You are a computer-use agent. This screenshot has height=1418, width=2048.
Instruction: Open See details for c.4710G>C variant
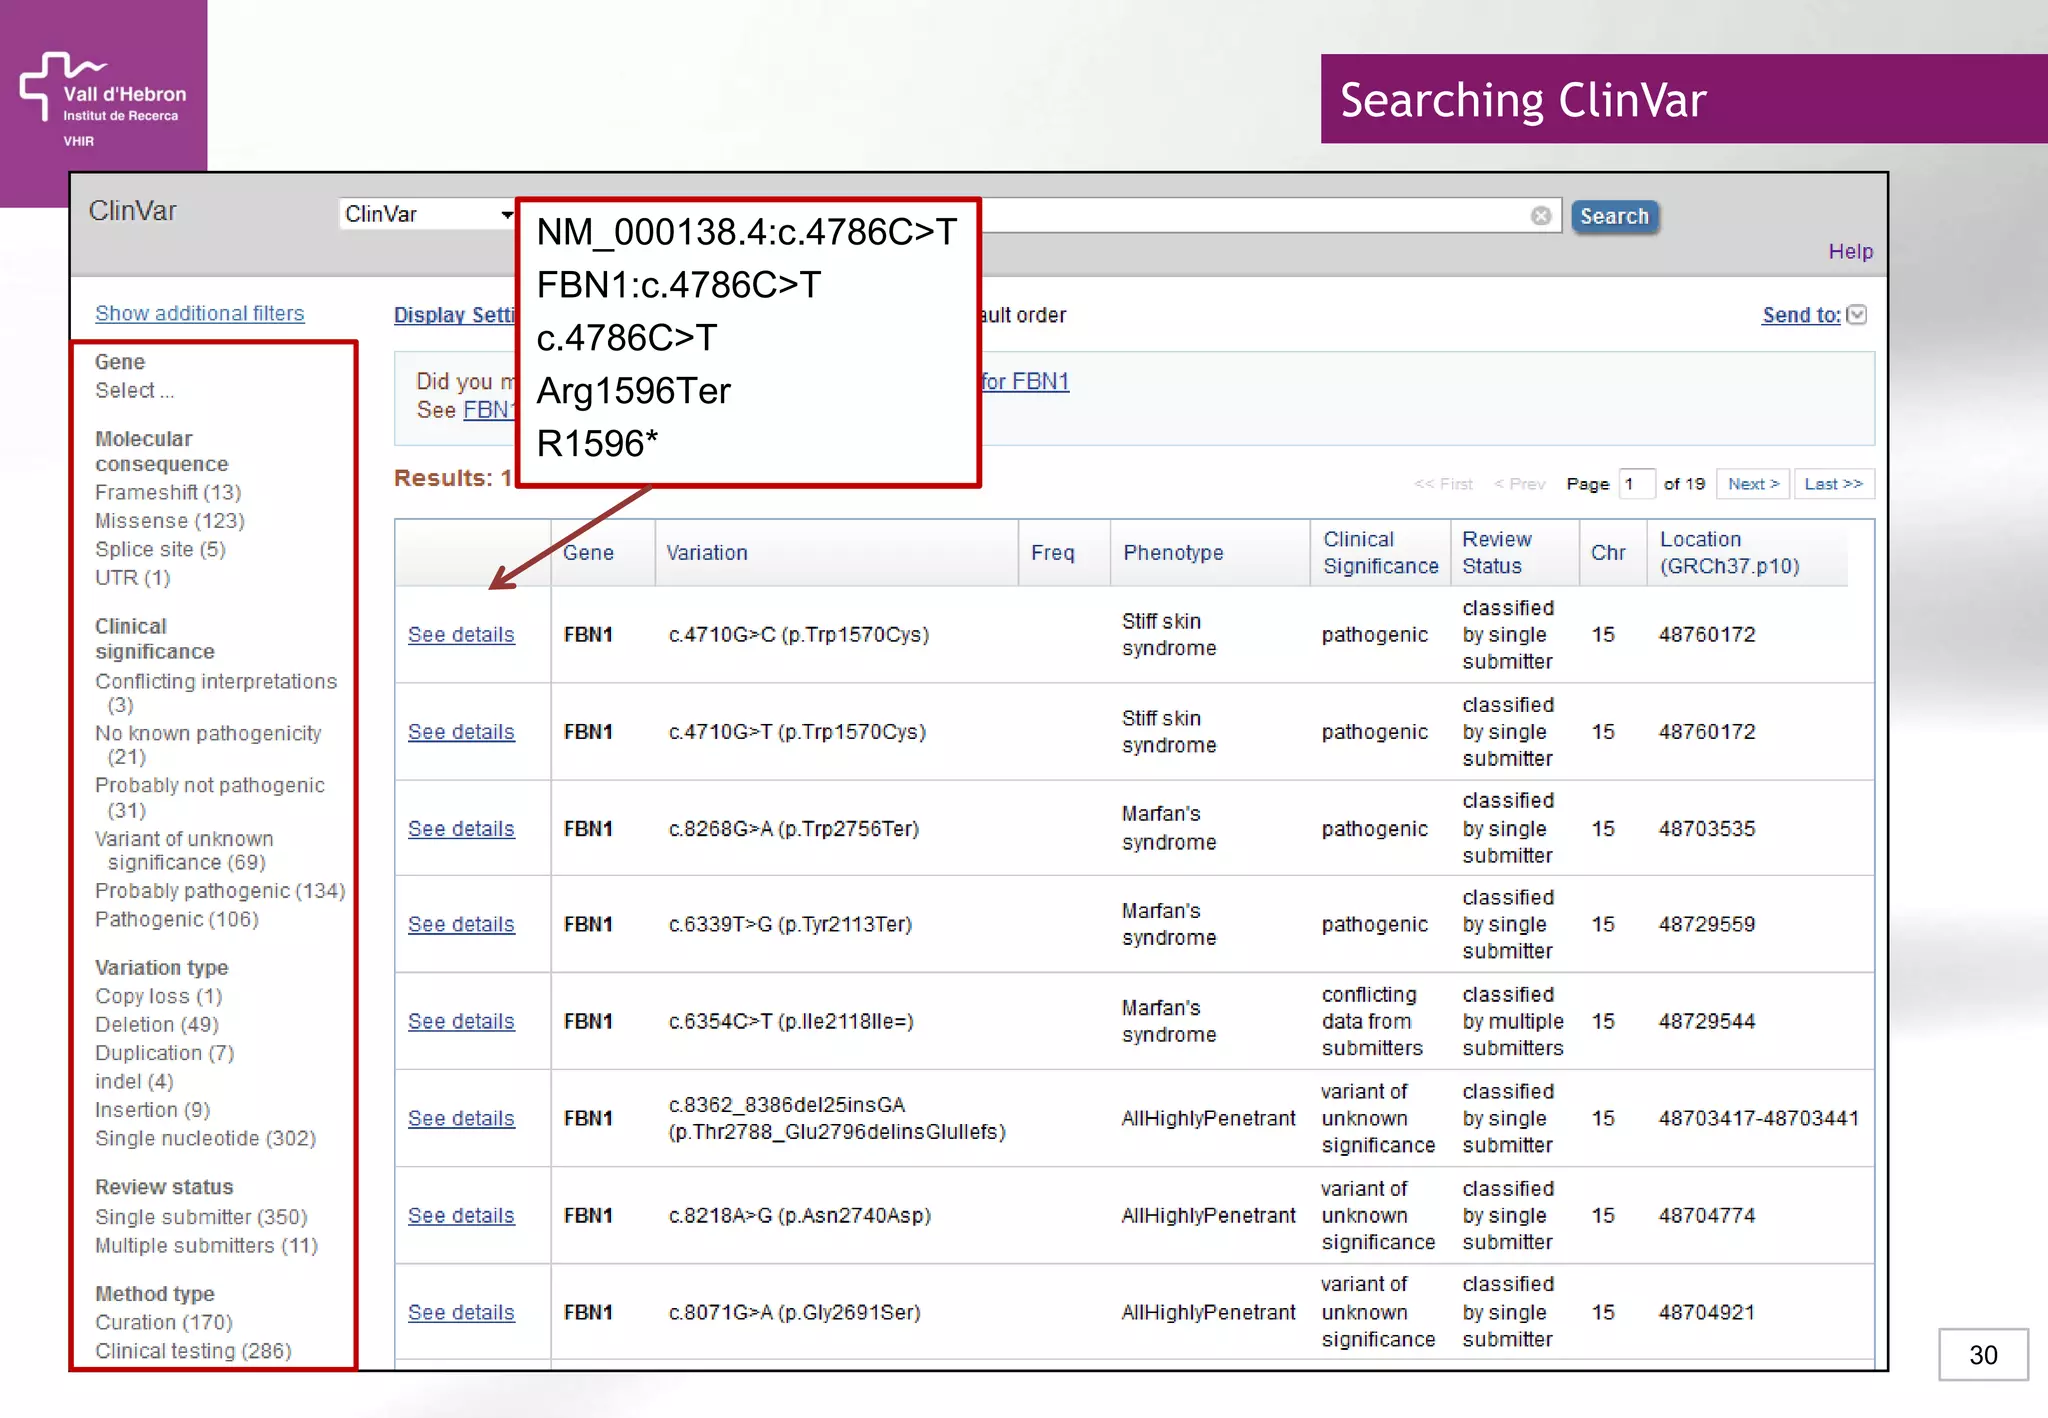[x=461, y=635]
